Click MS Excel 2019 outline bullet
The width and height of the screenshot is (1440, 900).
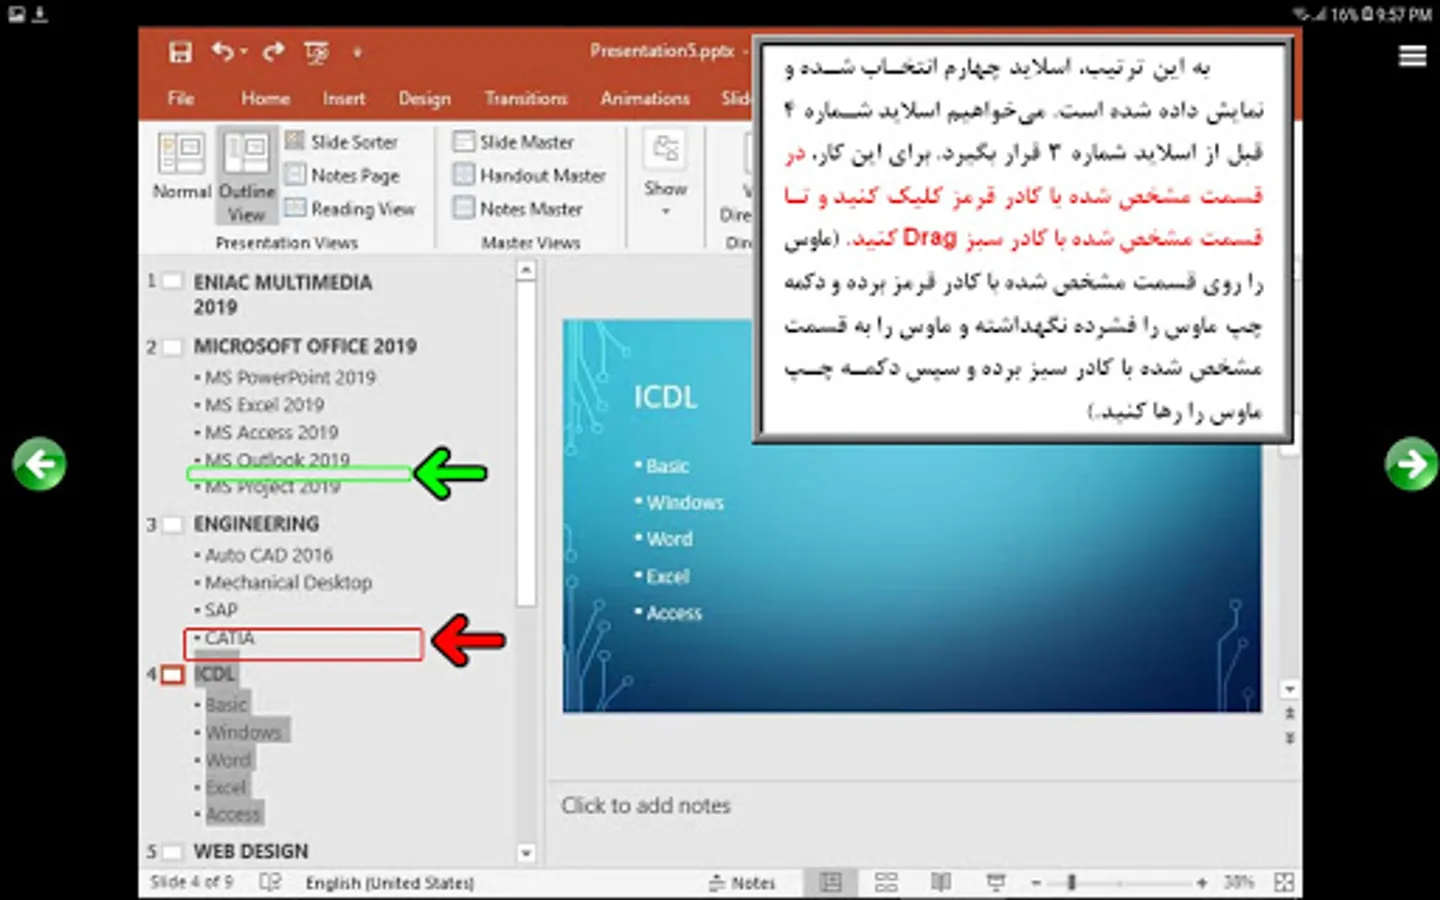[x=264, y=405]
